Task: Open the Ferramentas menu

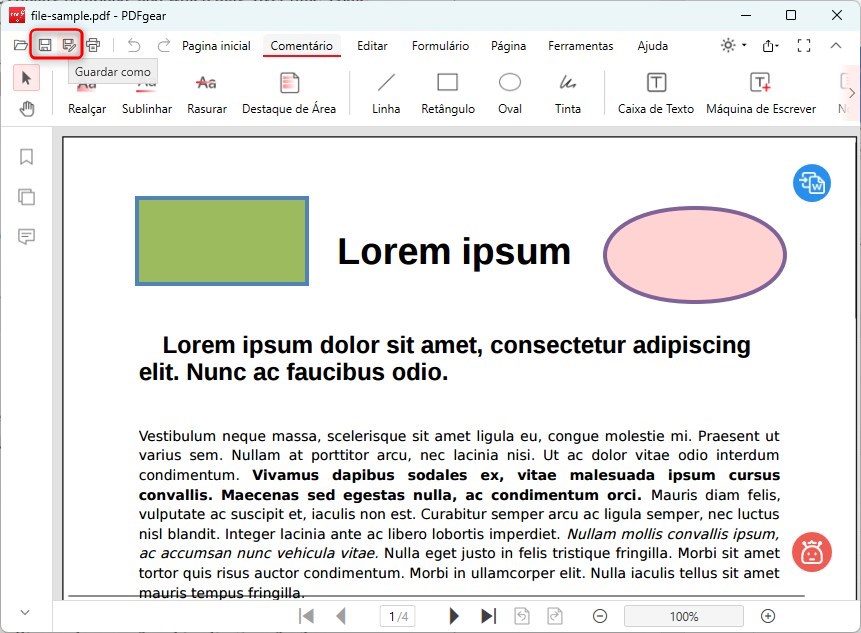Action: tap(580, 46)
